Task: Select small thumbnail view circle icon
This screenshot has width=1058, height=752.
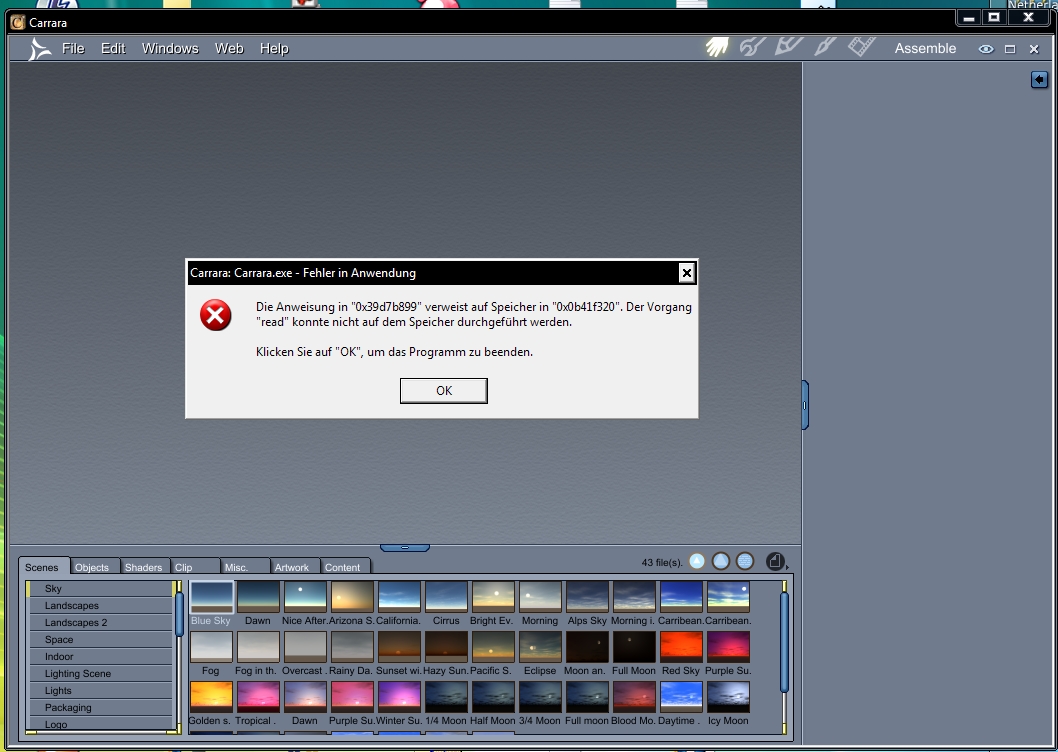Action: coord(697,561)
